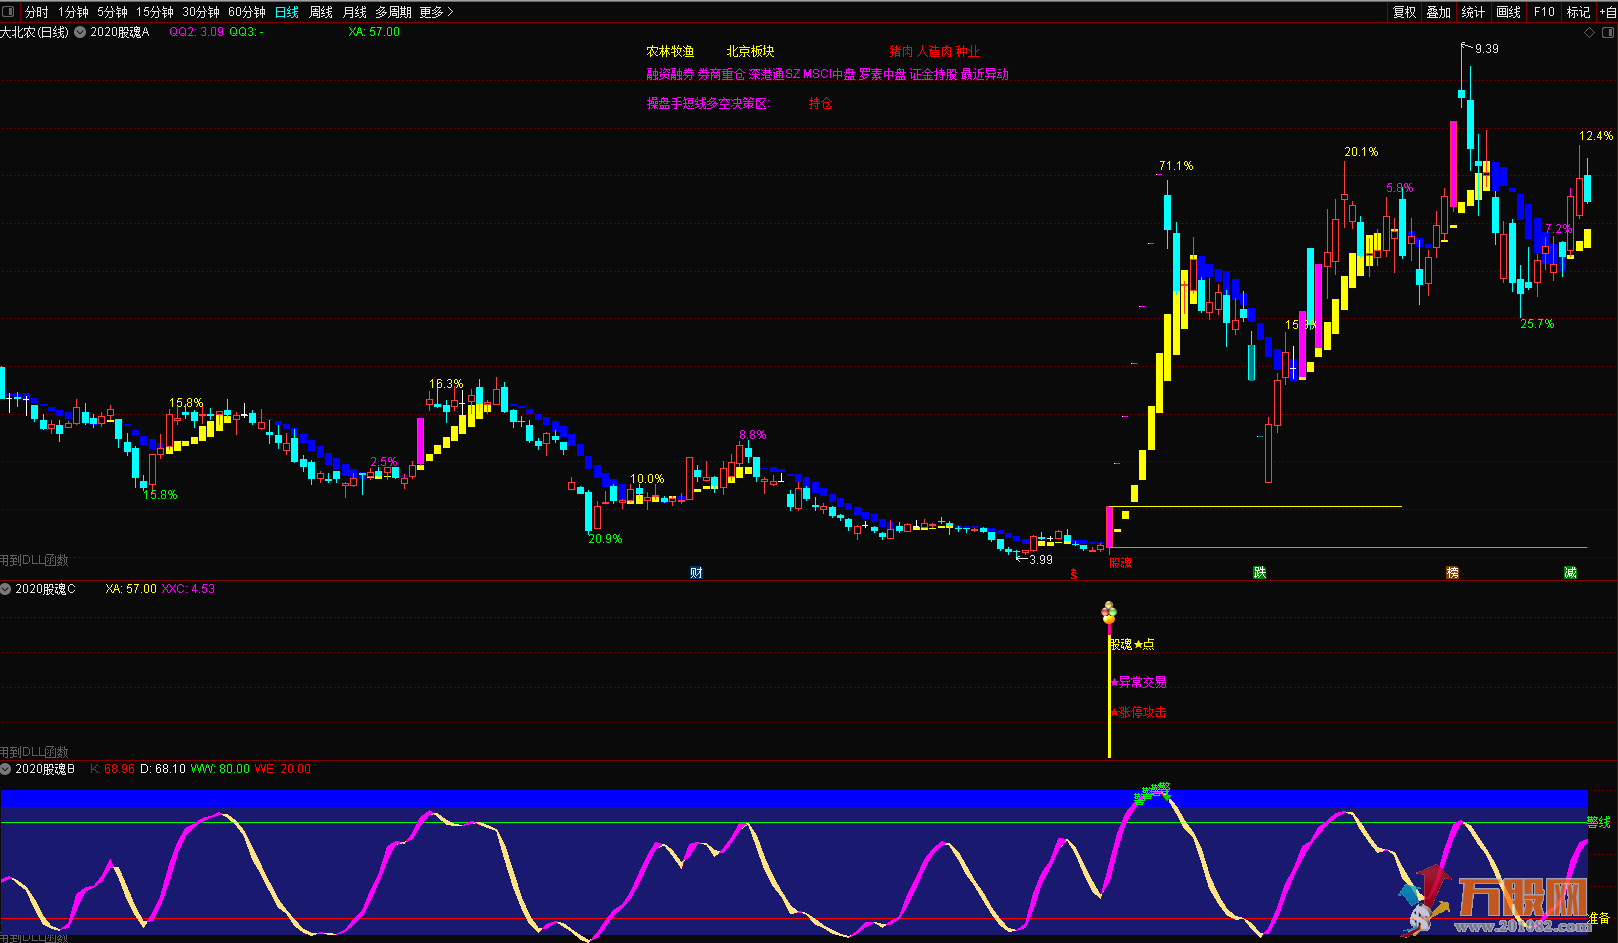Click the 叠加 overlay button
Screen dimensions: 1618x943
(1439, 12)
